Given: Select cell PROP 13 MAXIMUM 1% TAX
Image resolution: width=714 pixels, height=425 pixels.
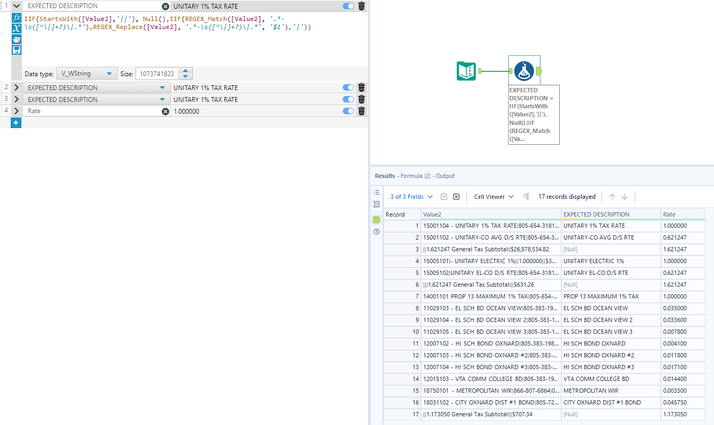Looking at the screenshot, I should click(x=611, y=297).
